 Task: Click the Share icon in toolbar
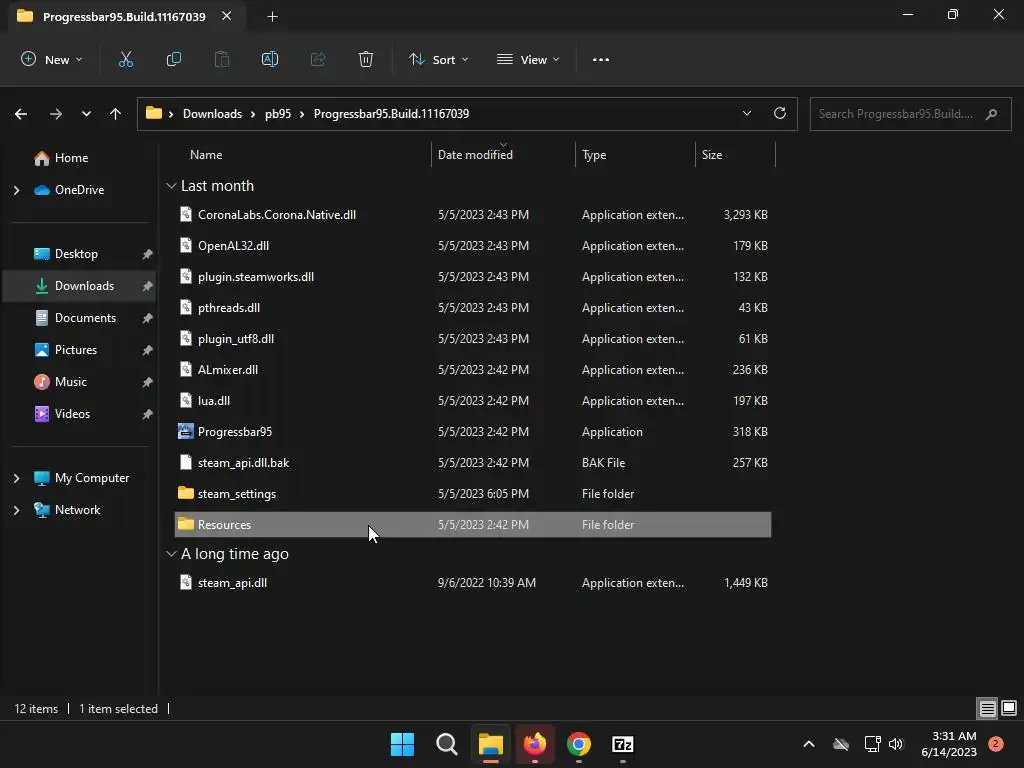pyautogui.click(x=318, y=59)
